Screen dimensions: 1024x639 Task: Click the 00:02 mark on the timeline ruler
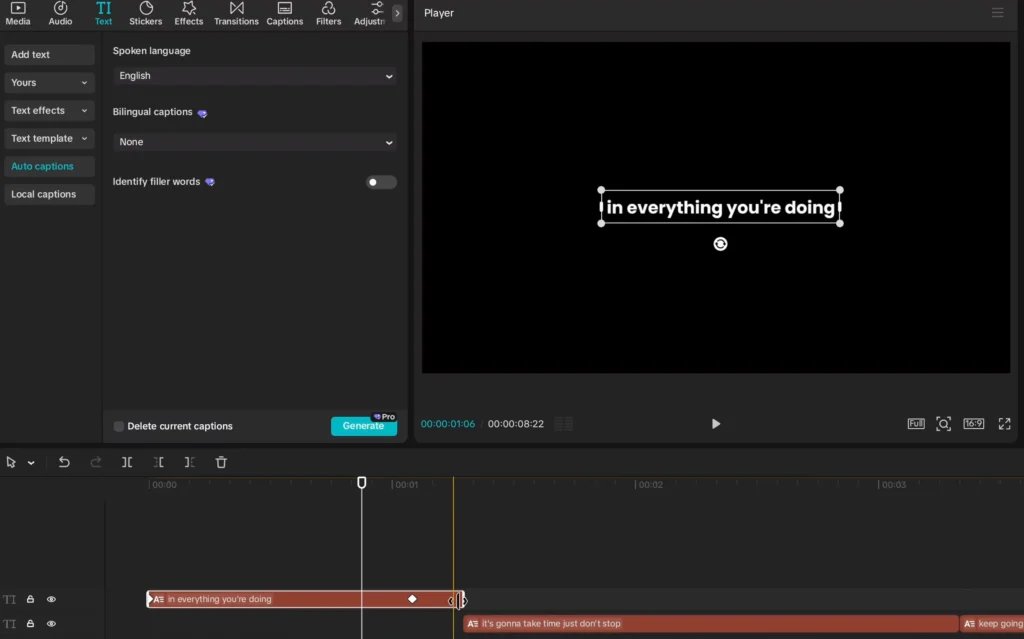pos(650,485)
